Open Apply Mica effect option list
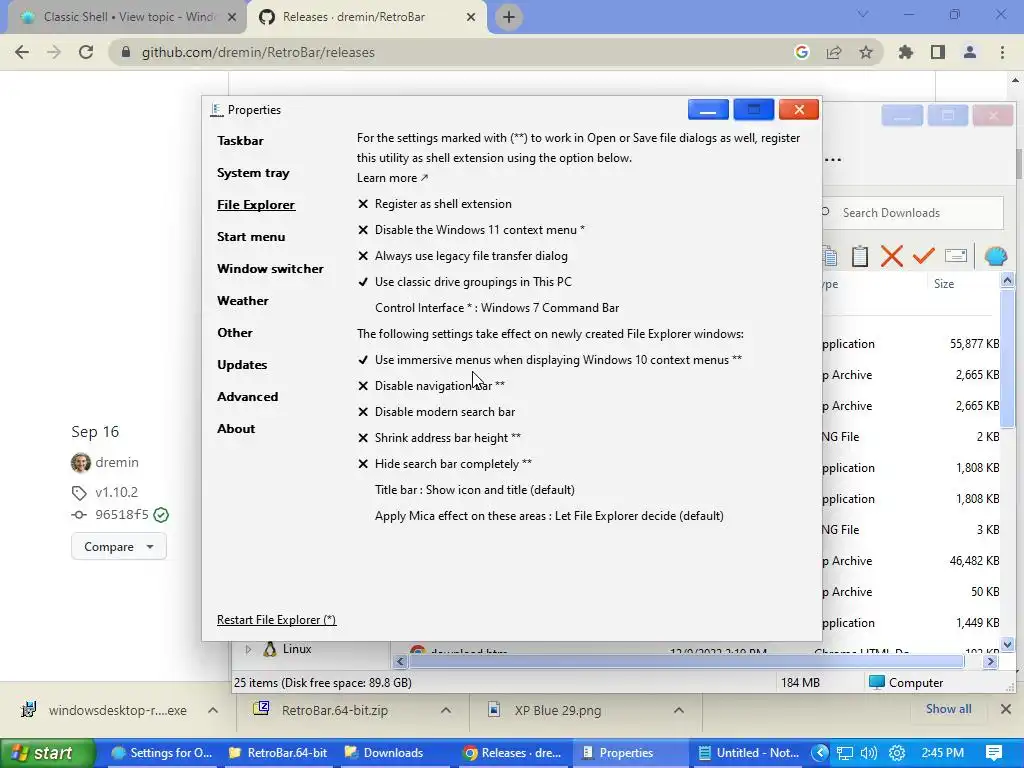 pos(549,516)
